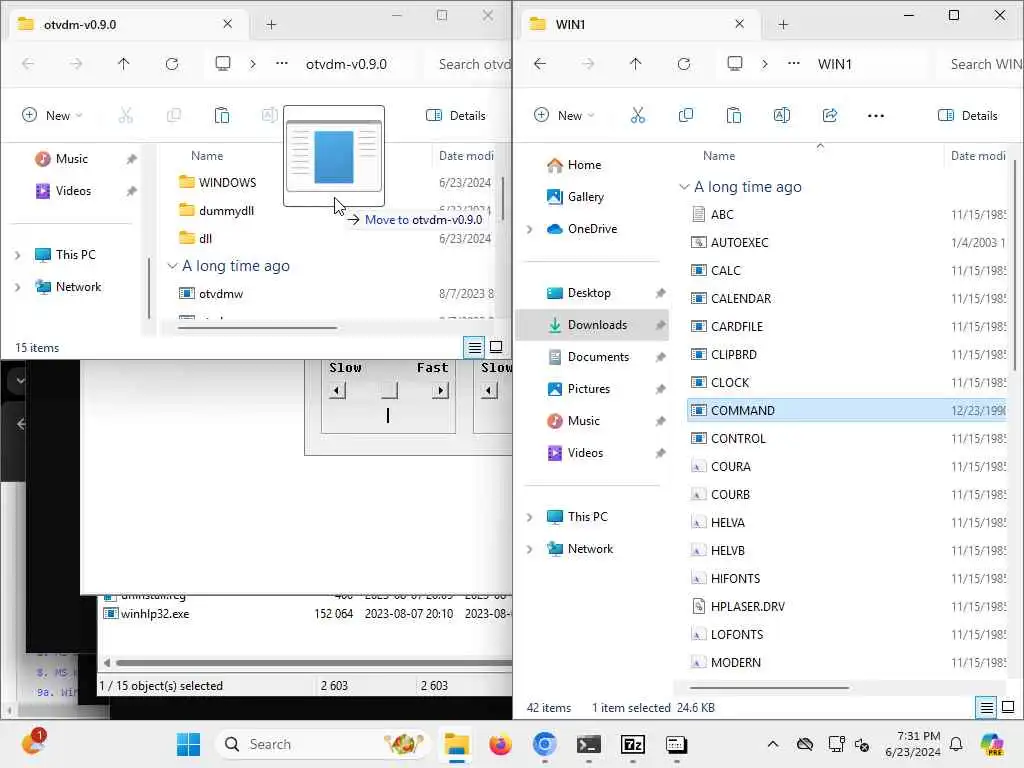Open the Firefox icon on the taskbar
This screenshot has height=768, width=1024.
500,744
